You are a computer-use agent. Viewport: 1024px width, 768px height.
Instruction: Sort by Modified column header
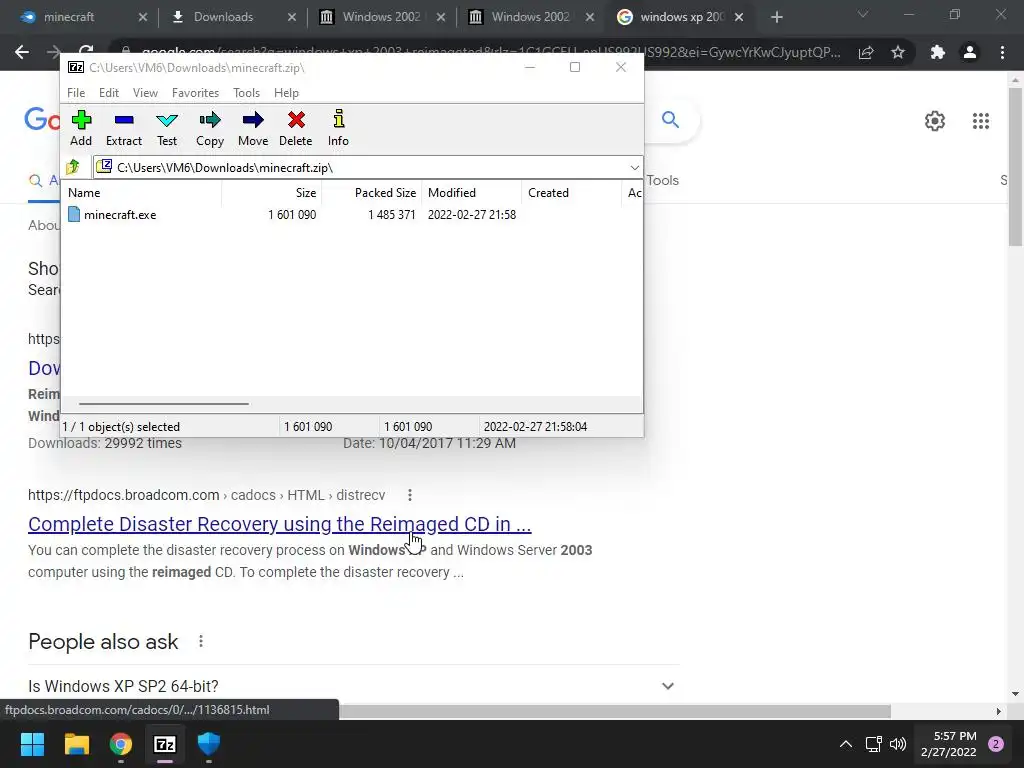pos(472,193)
